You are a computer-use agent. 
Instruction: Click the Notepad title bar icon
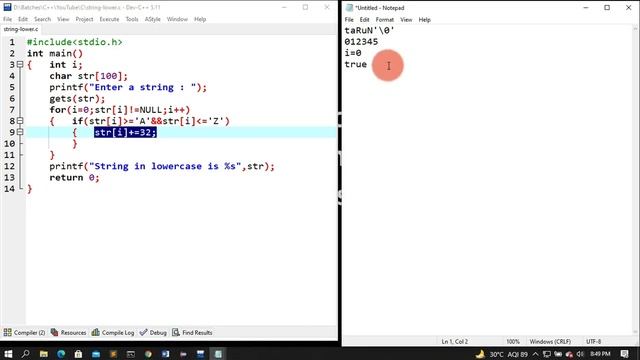click(x=349, y=8)
